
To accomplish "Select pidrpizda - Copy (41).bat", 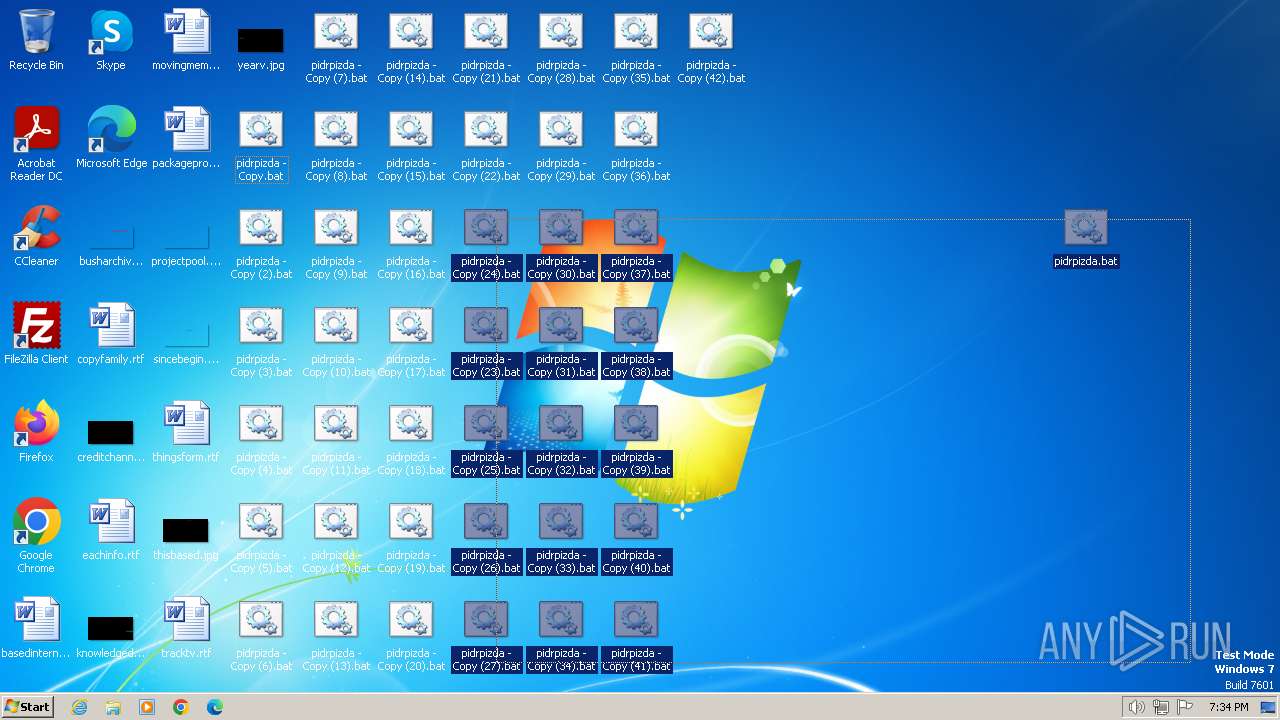I will click(x=636, y=635).
